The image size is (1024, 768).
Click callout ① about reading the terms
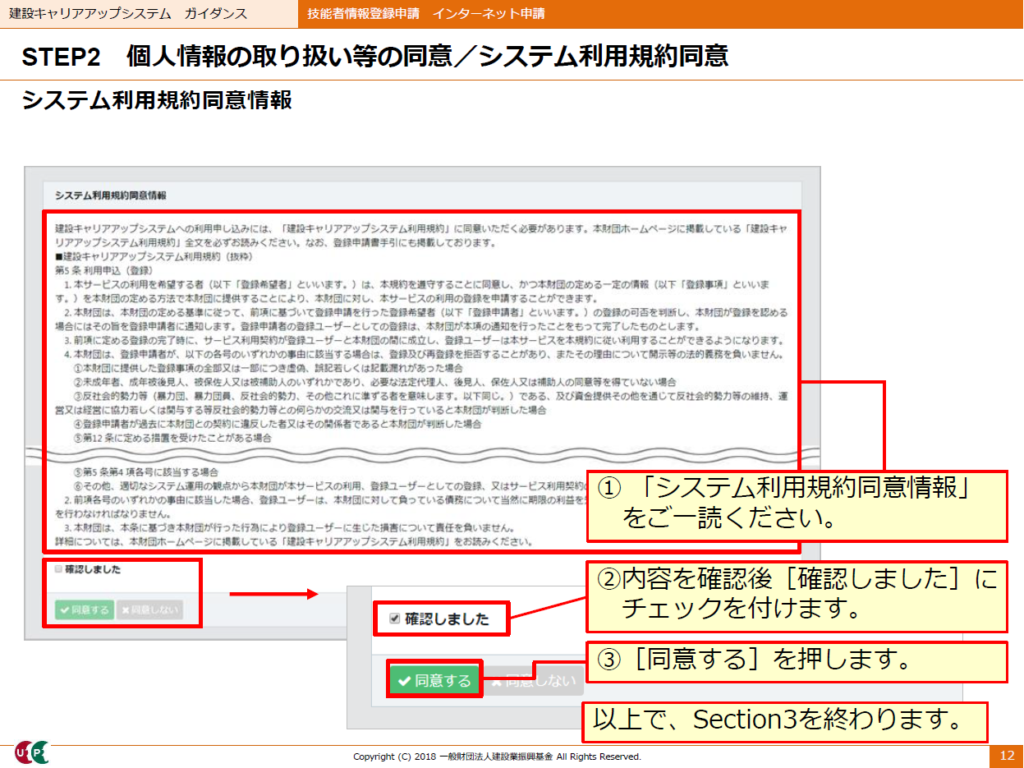coord(795,503)
